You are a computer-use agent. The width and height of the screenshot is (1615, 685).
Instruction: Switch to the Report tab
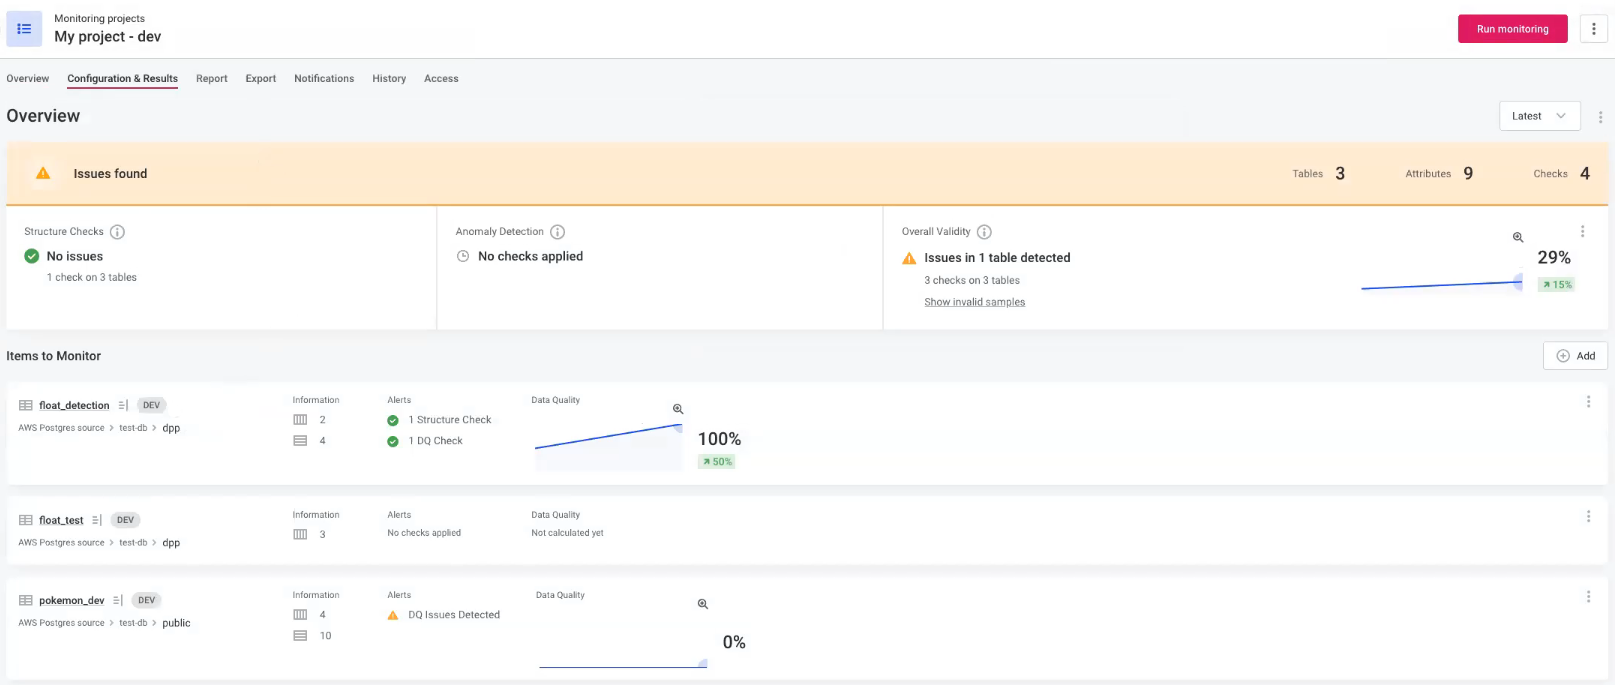click(211, 79)
